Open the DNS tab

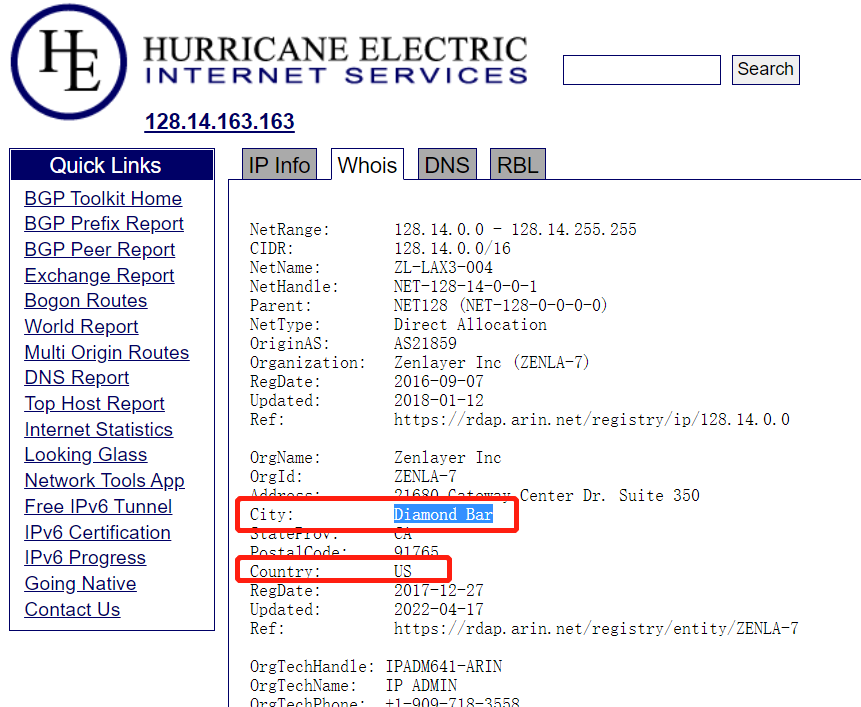point(447,165)
